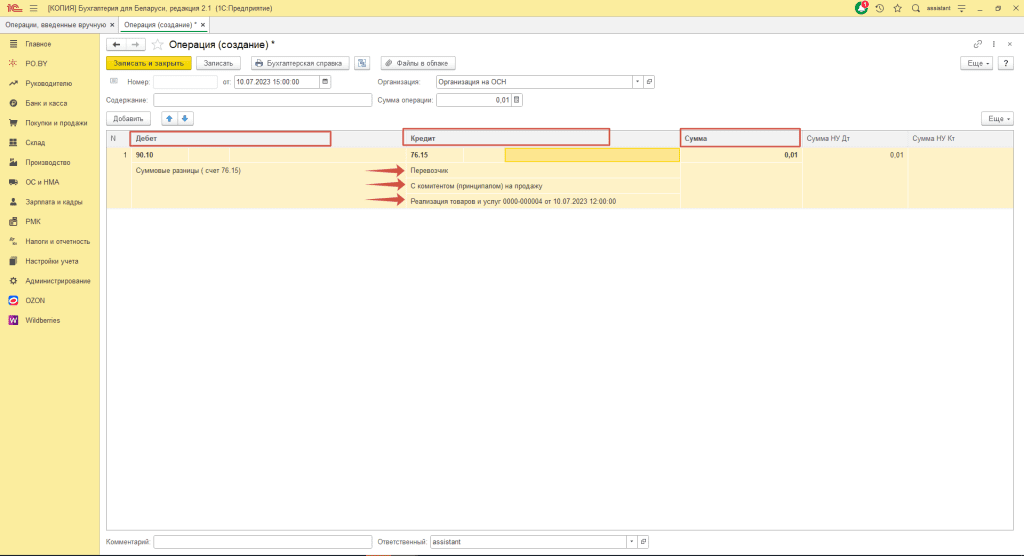Open the Ответственный field open-form icon
1024x556 pixels.
pos(643,542)
